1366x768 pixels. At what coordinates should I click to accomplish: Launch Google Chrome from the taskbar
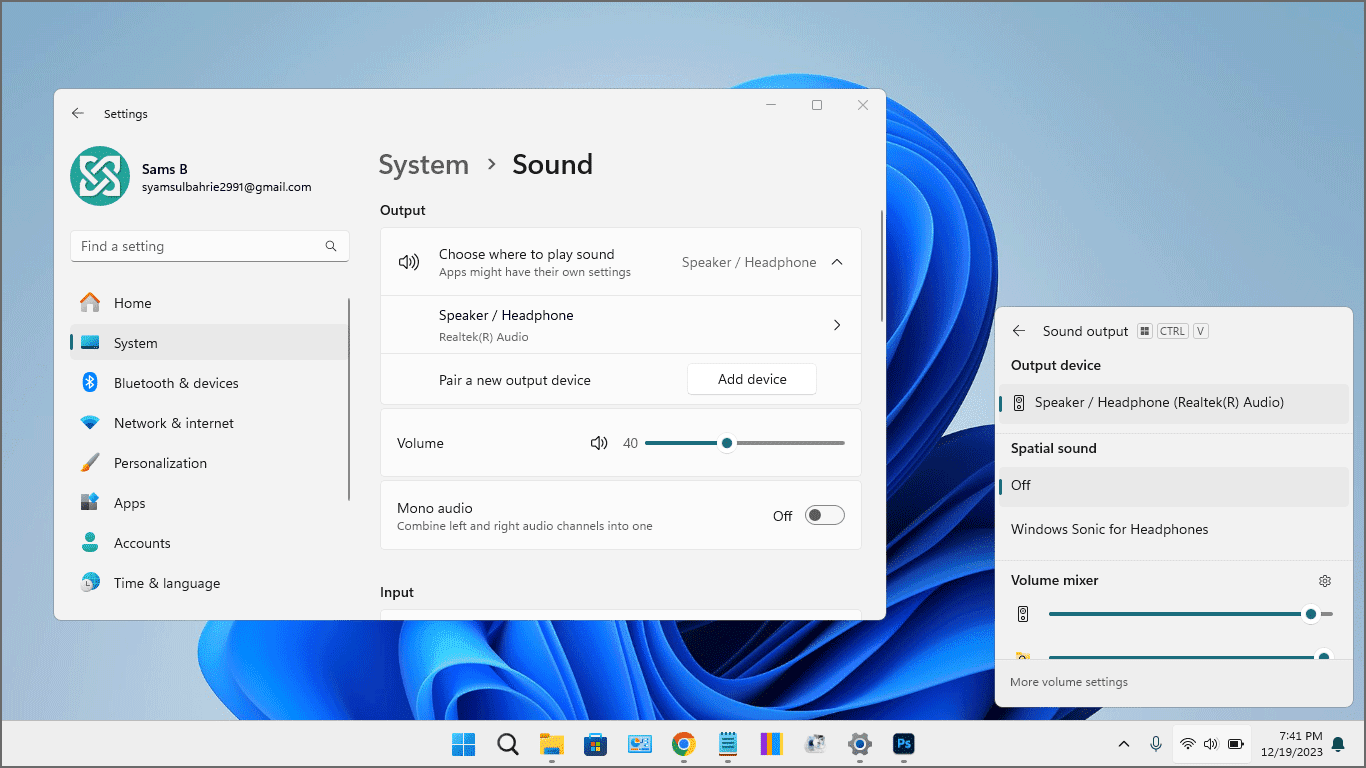coord(684,744)
